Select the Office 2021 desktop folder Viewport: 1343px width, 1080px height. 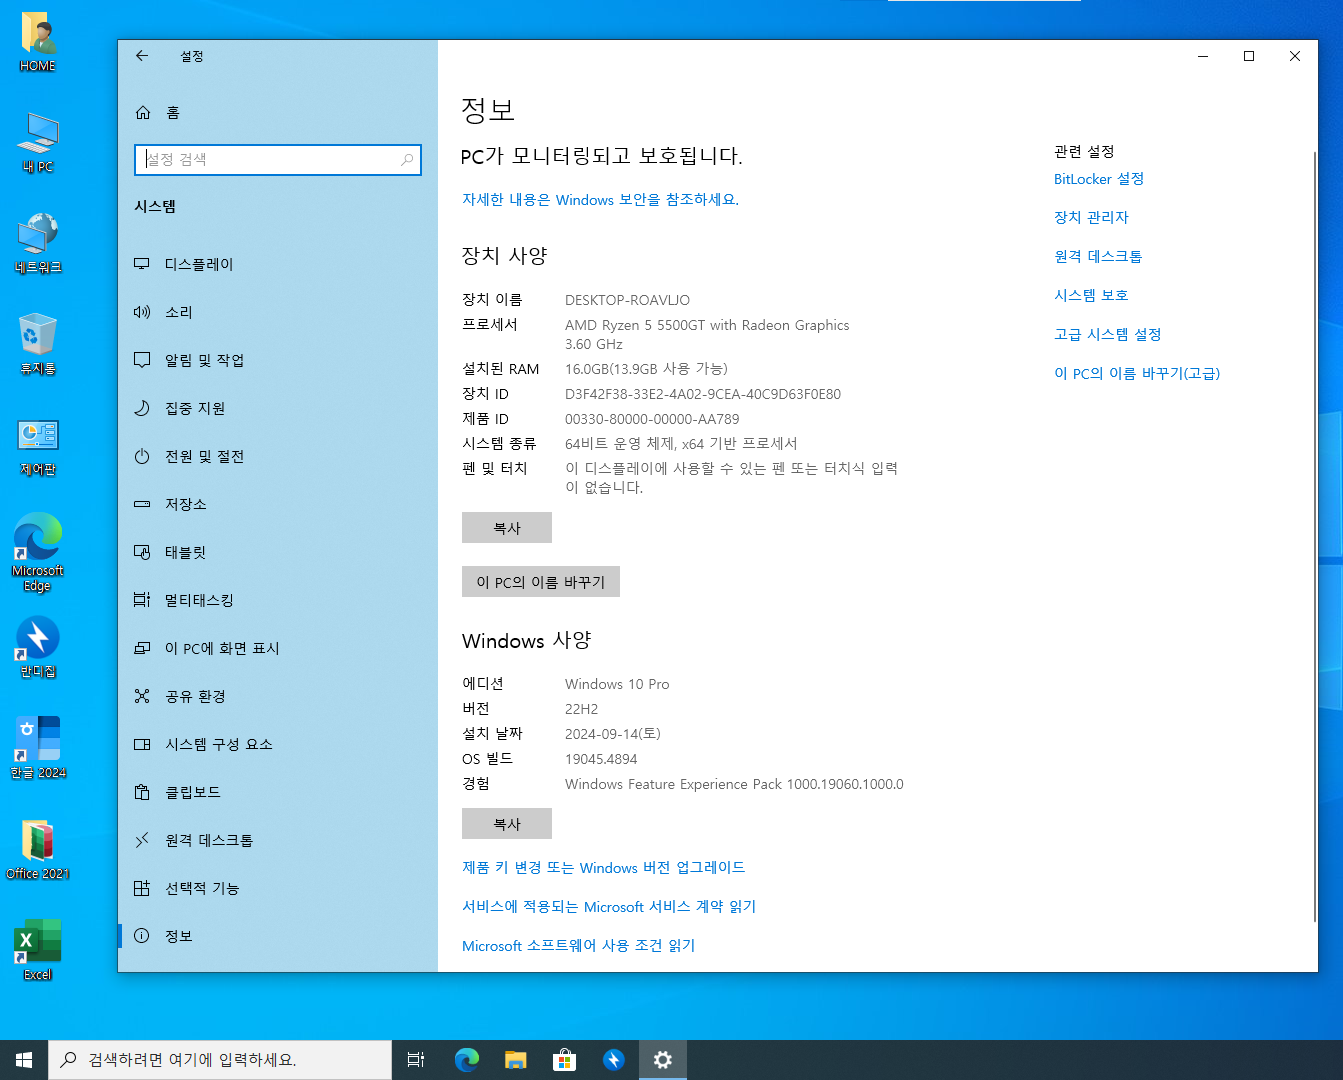tap(38, 849)
